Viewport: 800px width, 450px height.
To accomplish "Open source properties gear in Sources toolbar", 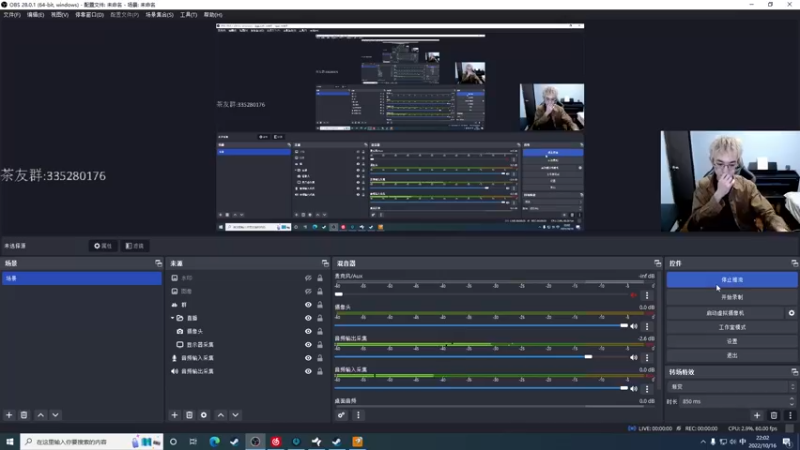I will (x=204, y=415).
